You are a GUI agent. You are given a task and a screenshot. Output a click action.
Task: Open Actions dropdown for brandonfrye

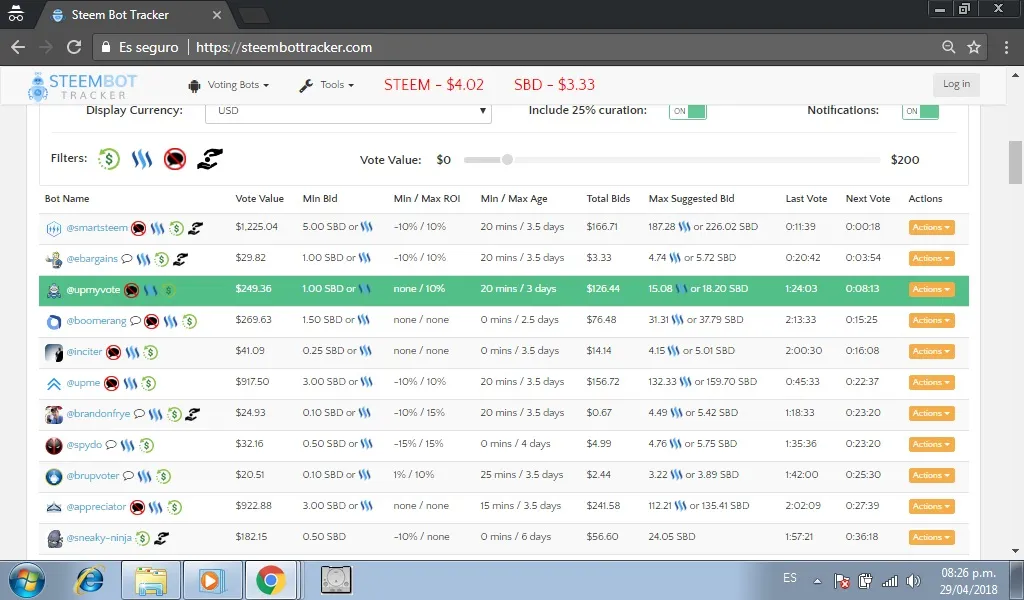coord(931,413)
